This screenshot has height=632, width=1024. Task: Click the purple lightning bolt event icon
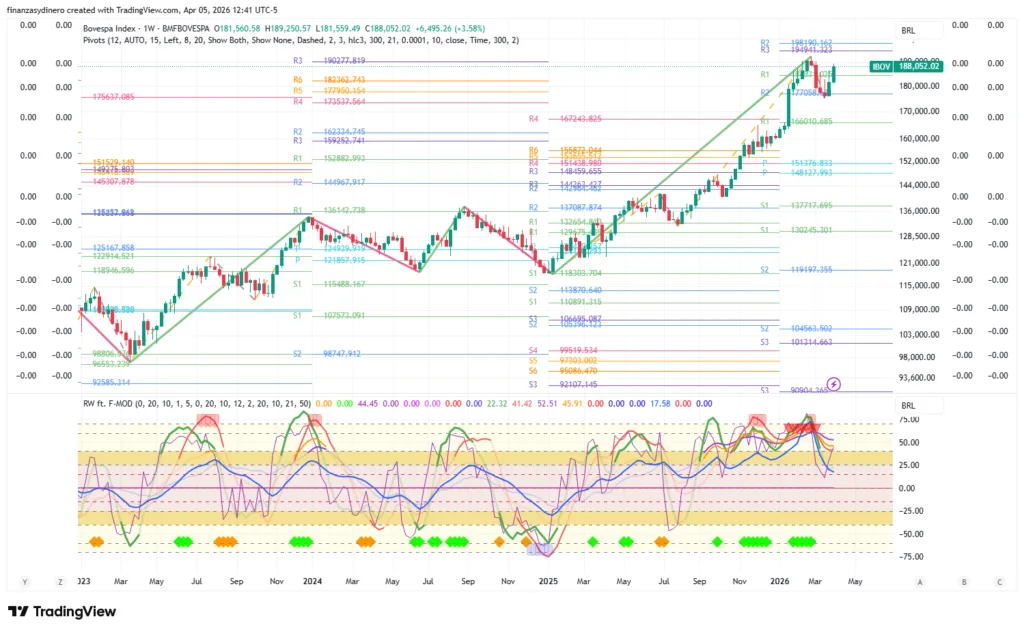834,383
